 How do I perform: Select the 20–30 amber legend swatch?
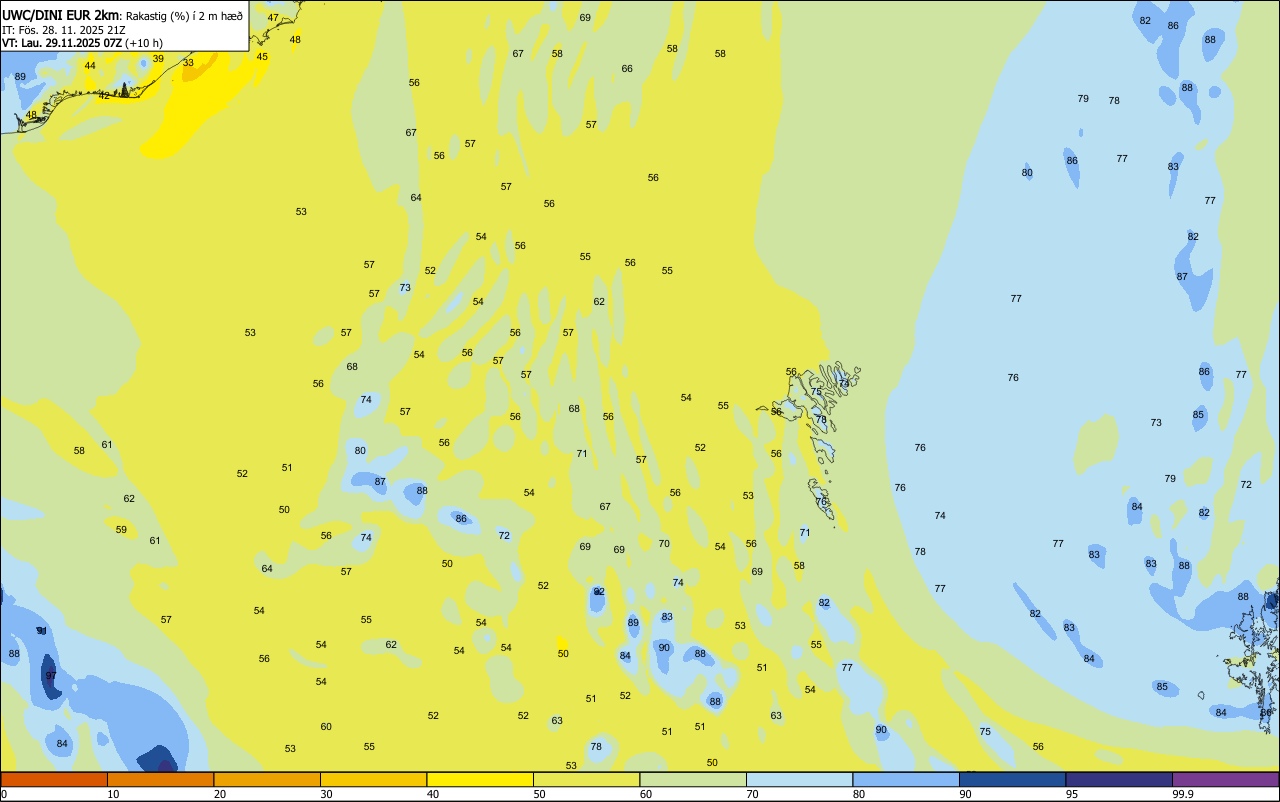click(x=267, y=779)
